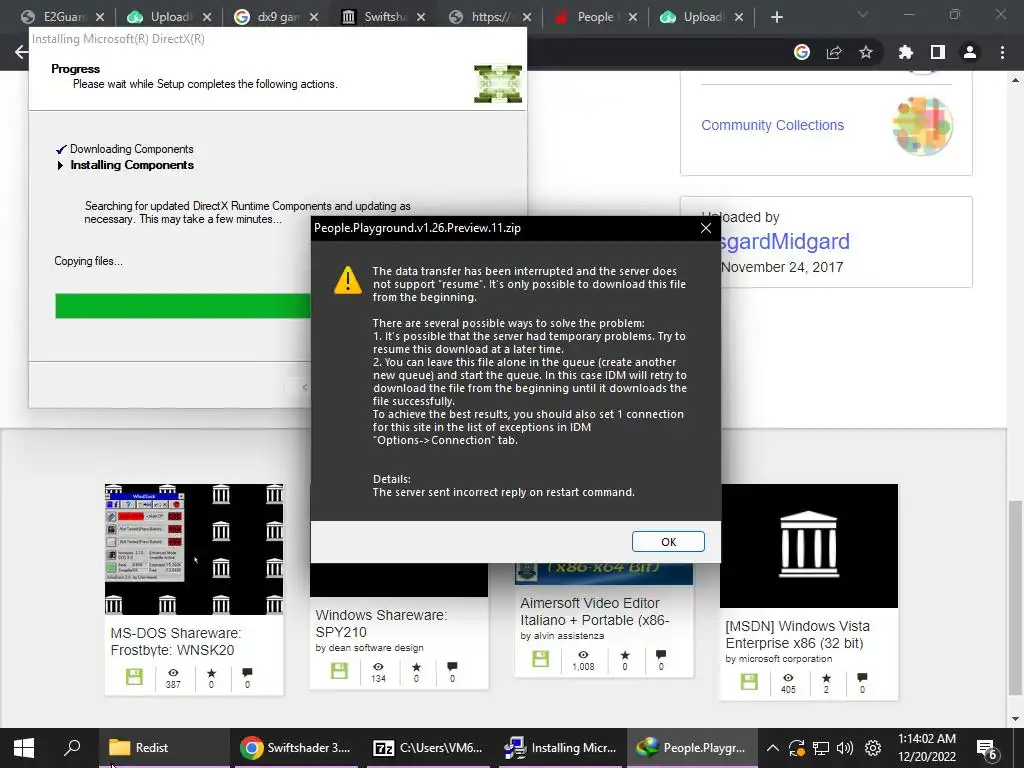Viewport: 1024px width, 768px height.
Task: Click the browser back arrow
Action: click(x=22, y=52)
